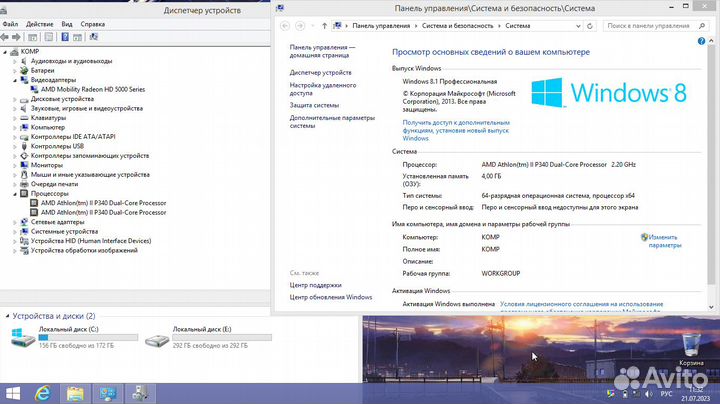Expand the Системные устройства node

click(x=15, y=231)
